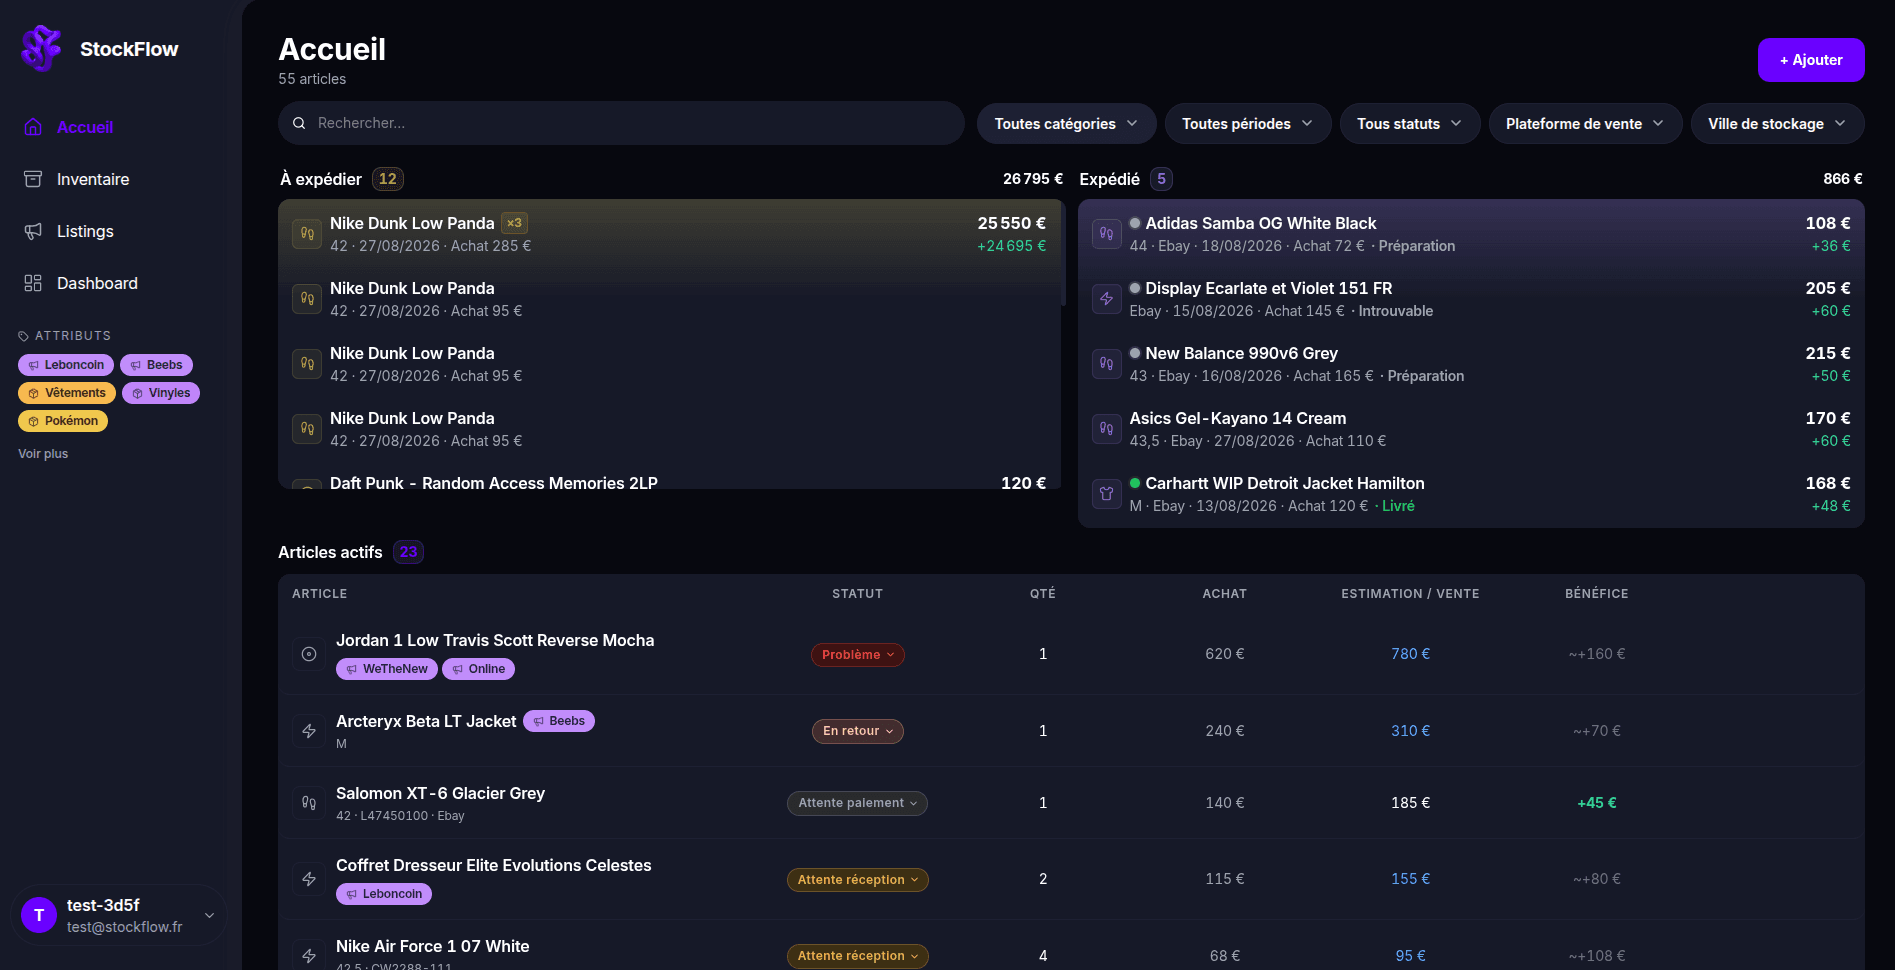This screenshot has width=1895, height=970.
Task: Click the Inventaire archive box icon
Action: 33,179
